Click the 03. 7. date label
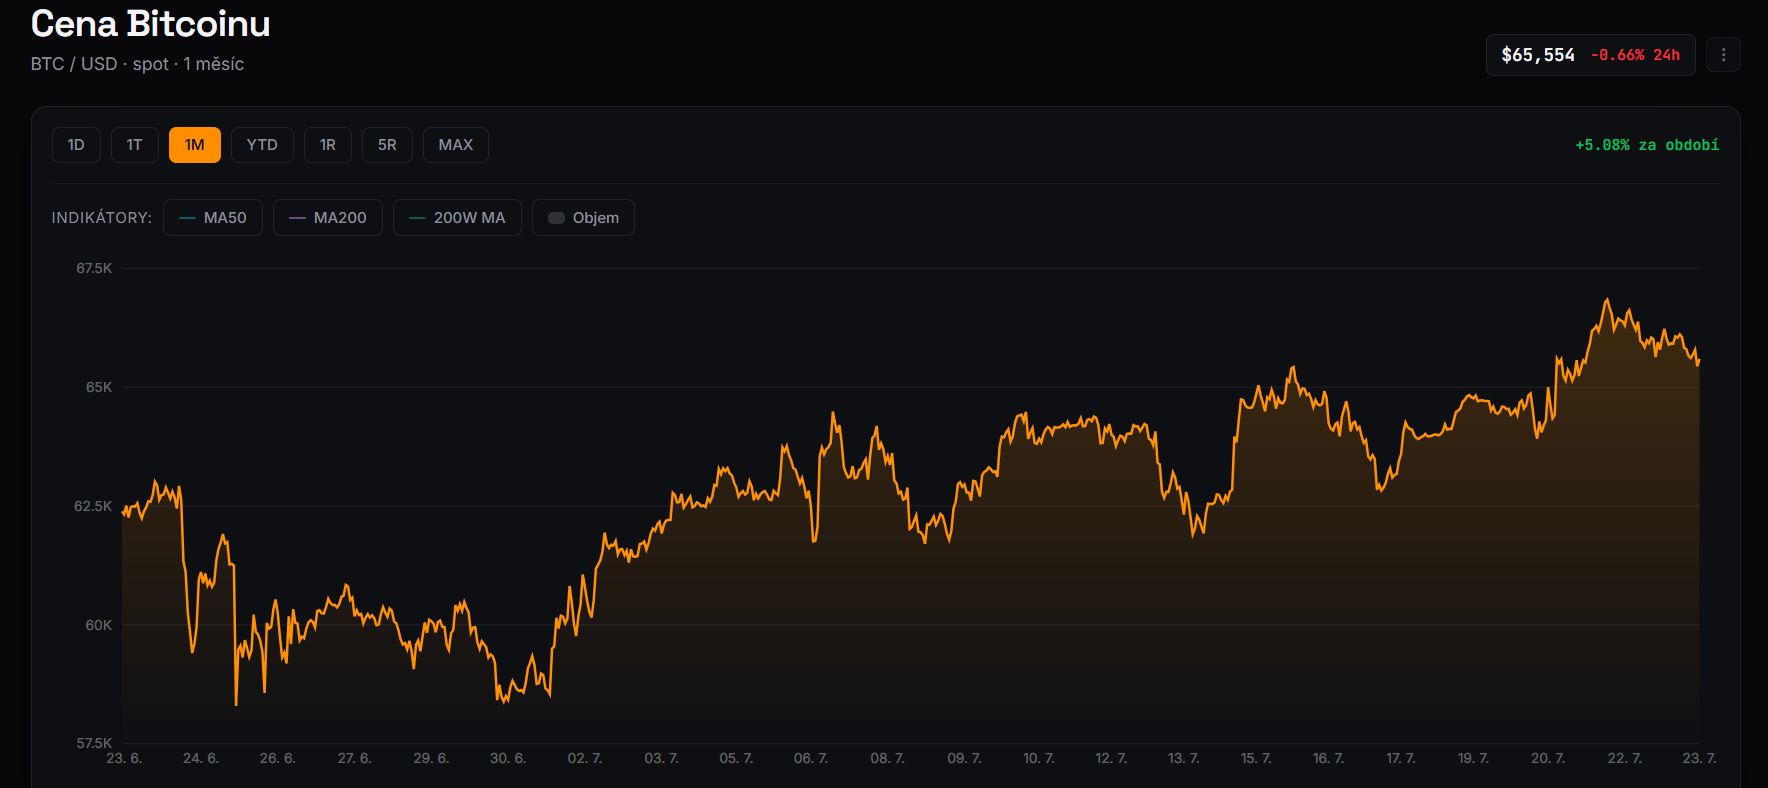Screen dimensions: 1768x788 click(661, 758)
